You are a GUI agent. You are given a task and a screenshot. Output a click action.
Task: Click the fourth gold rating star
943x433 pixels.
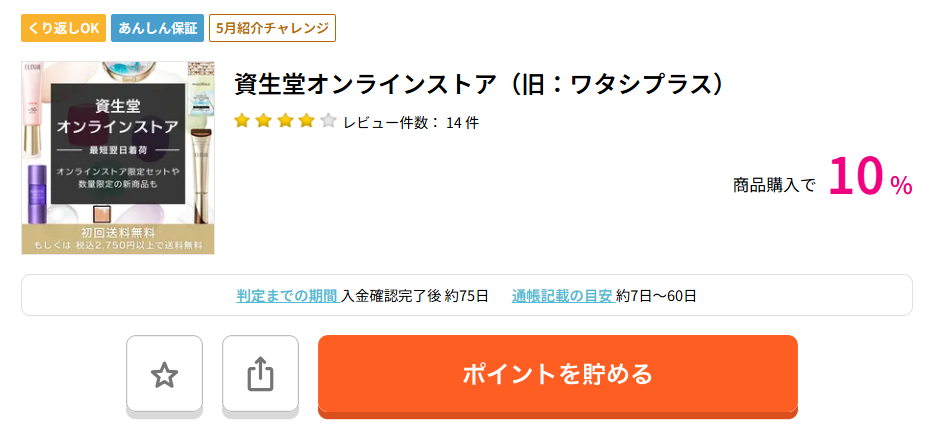pyautogui.click(x=307, y=121)
